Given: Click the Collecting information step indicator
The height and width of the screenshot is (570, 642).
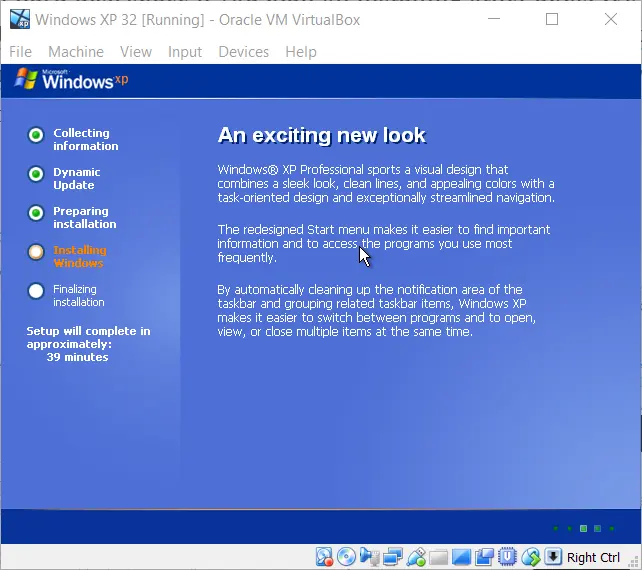Looking at the screenshot, I should click(36, 135).
